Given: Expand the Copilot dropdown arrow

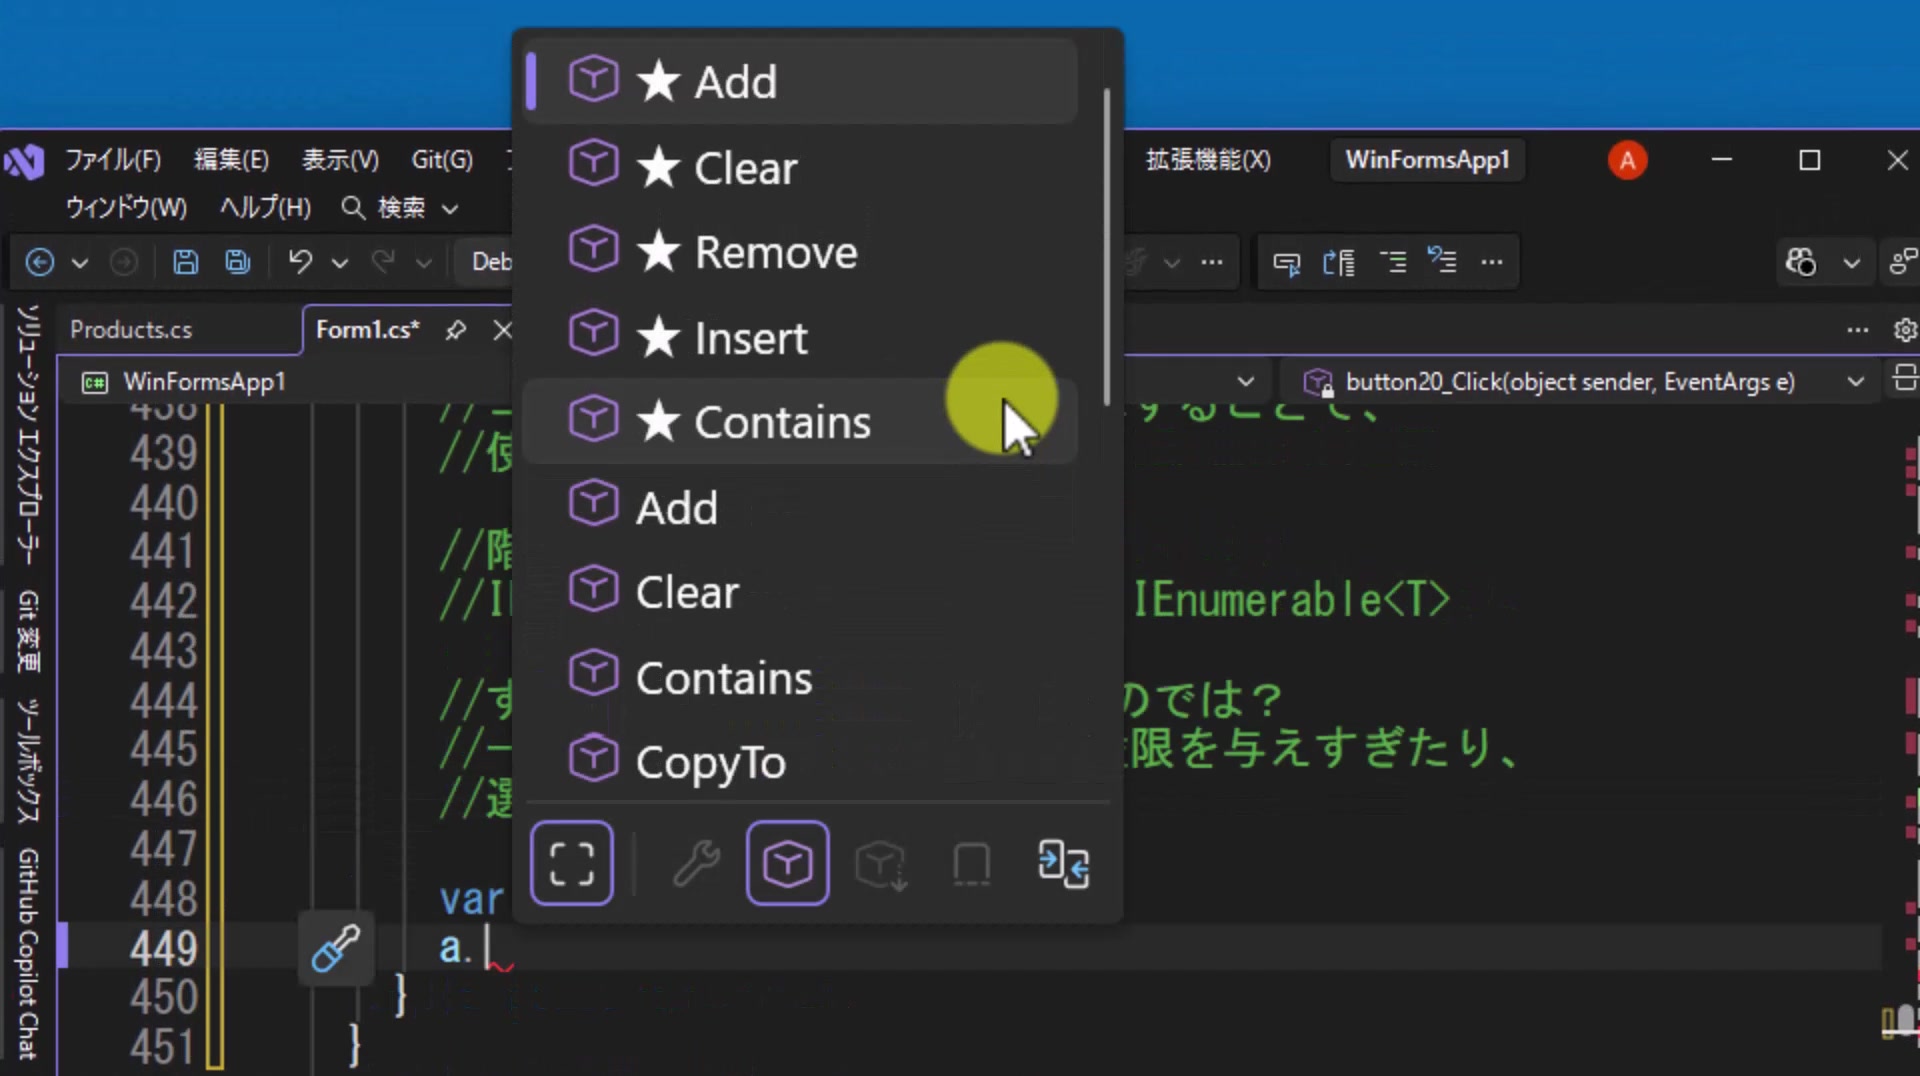Looking at the screenshot, I should [1851, 263].
